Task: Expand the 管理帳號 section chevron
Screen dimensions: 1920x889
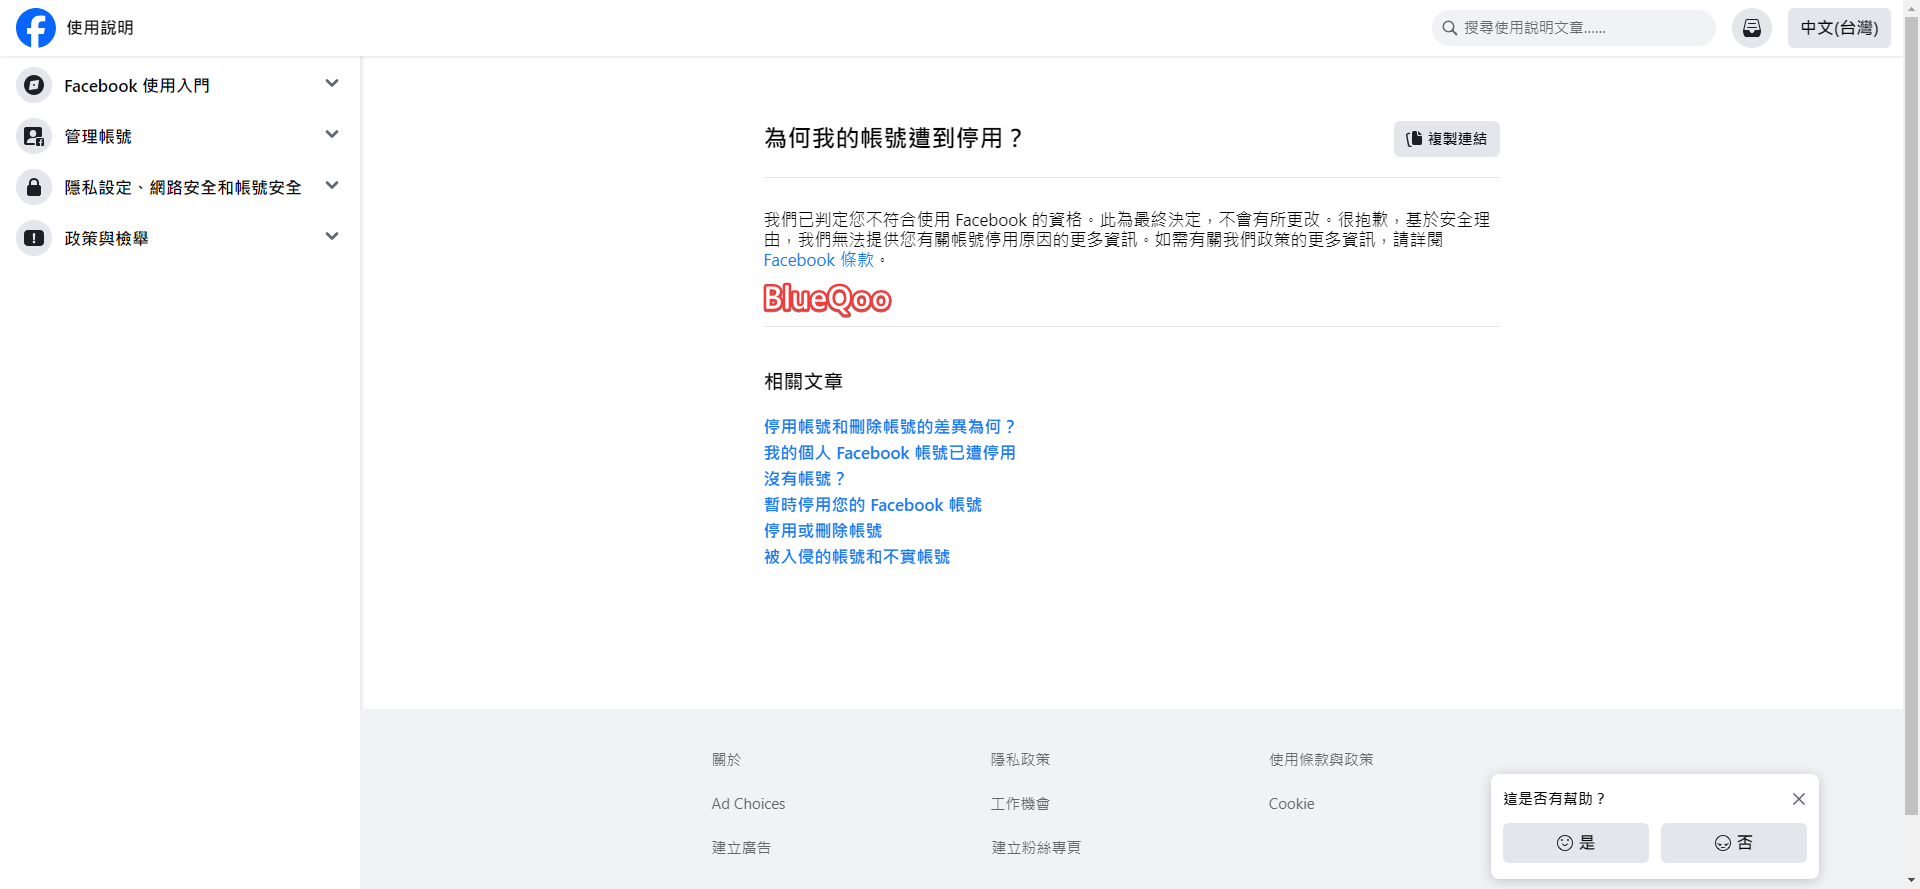Action: coord(332,135)
